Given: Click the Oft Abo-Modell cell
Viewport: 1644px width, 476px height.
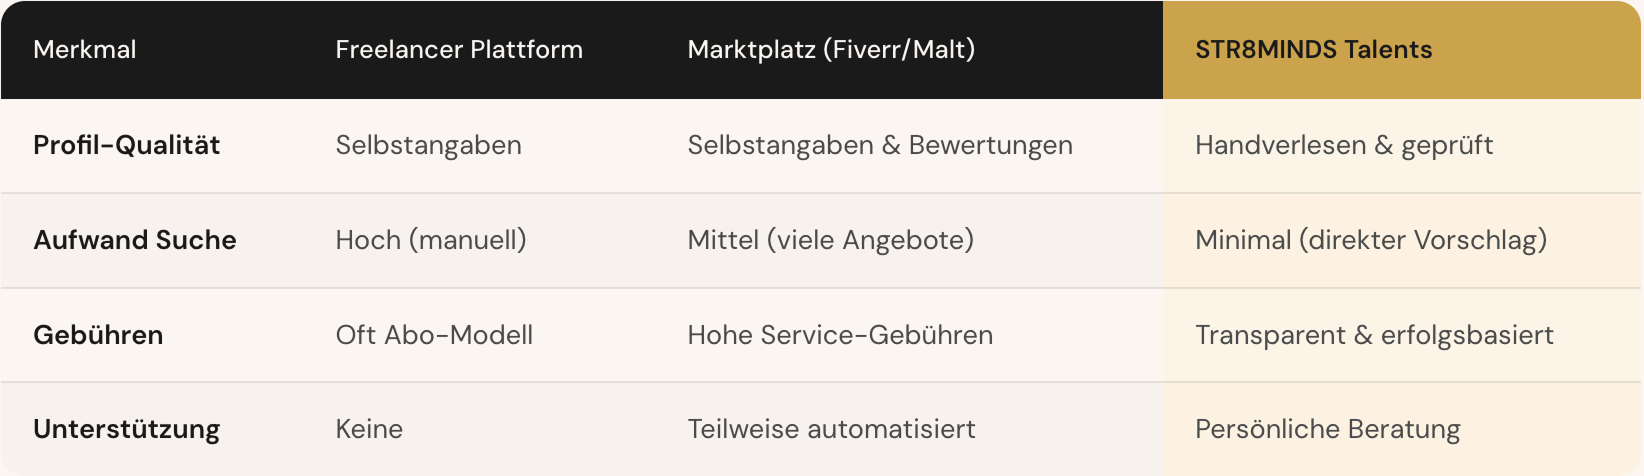Looking at the screenshot, I should click(434, 335).
